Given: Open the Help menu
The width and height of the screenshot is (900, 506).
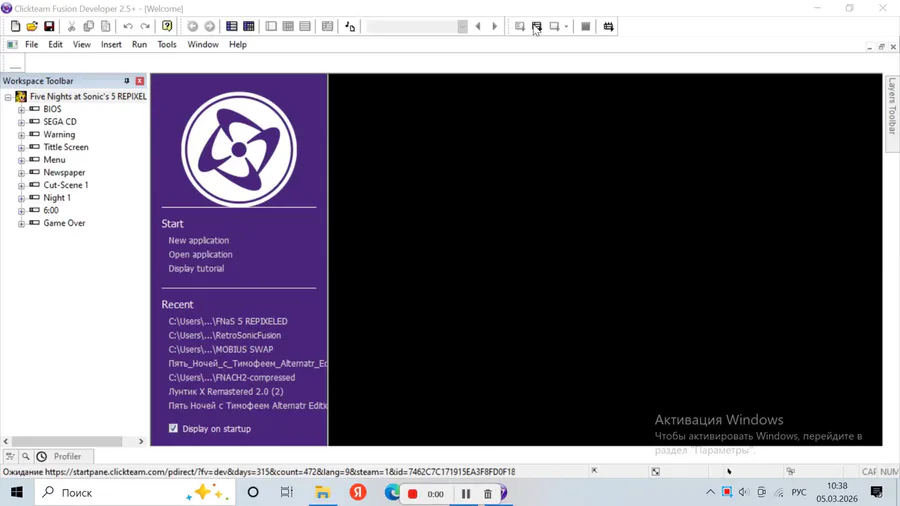Looking at the screenshot, I should [x=238, y=44].
